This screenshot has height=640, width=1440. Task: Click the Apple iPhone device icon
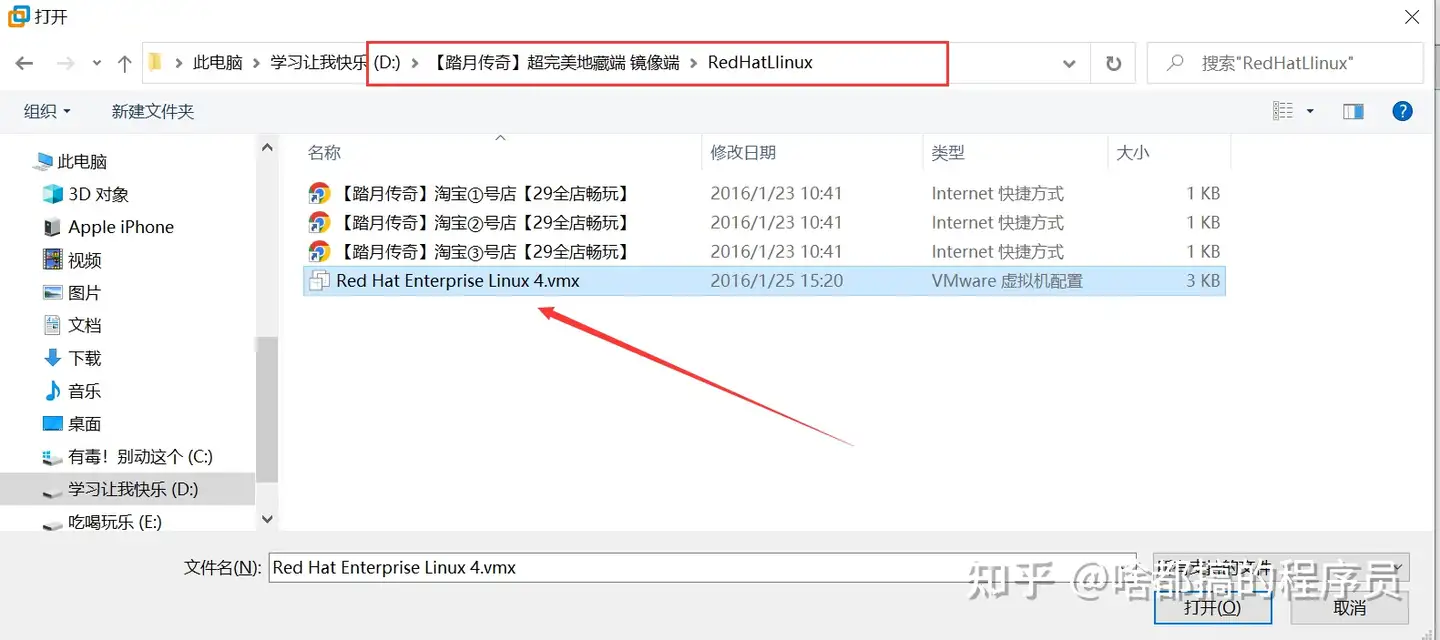click(x=53, y=227)
